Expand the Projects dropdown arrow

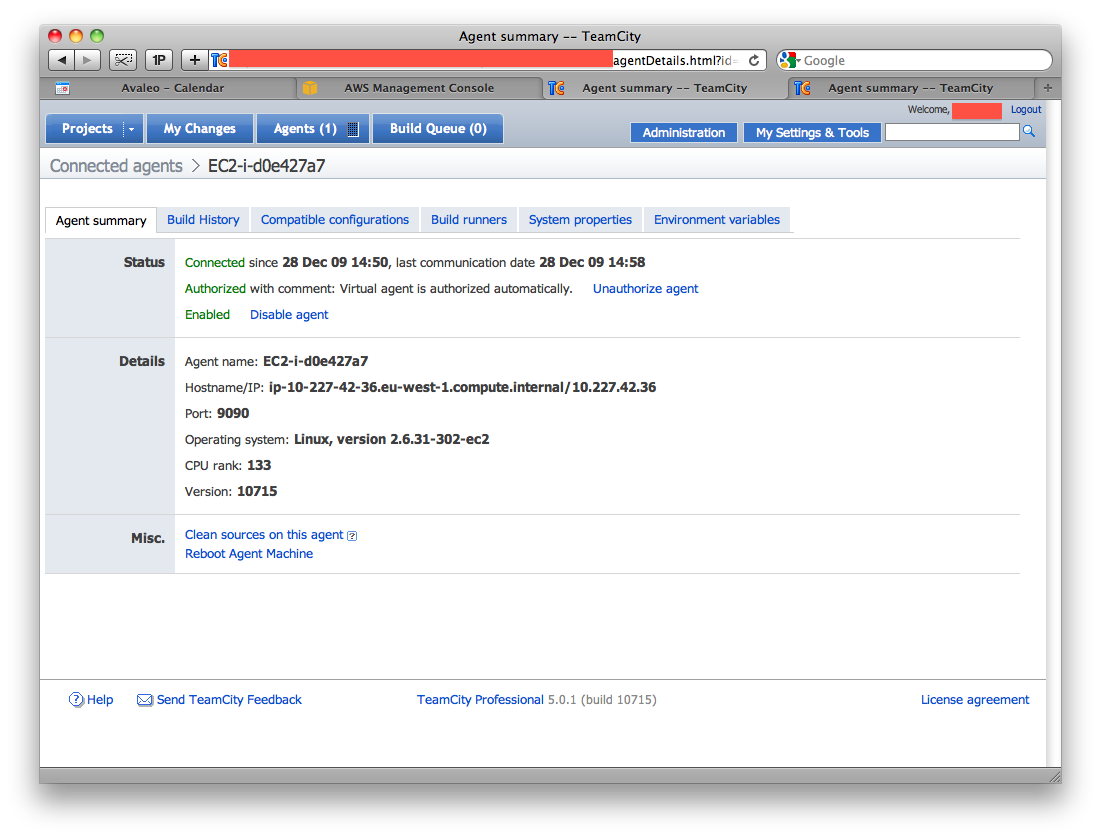click(131, 129)
